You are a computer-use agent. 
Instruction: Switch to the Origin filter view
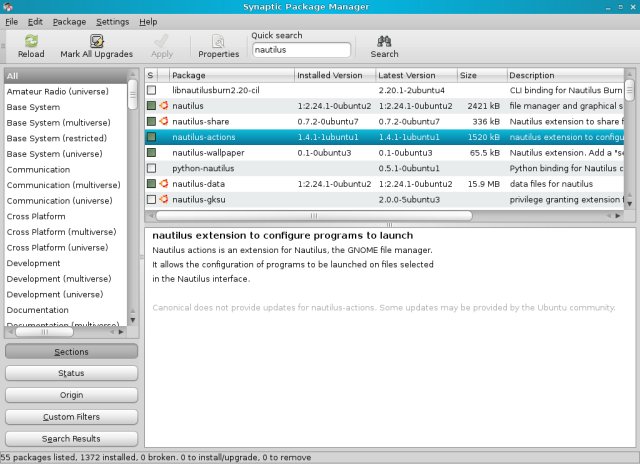(x=71, y=395)
